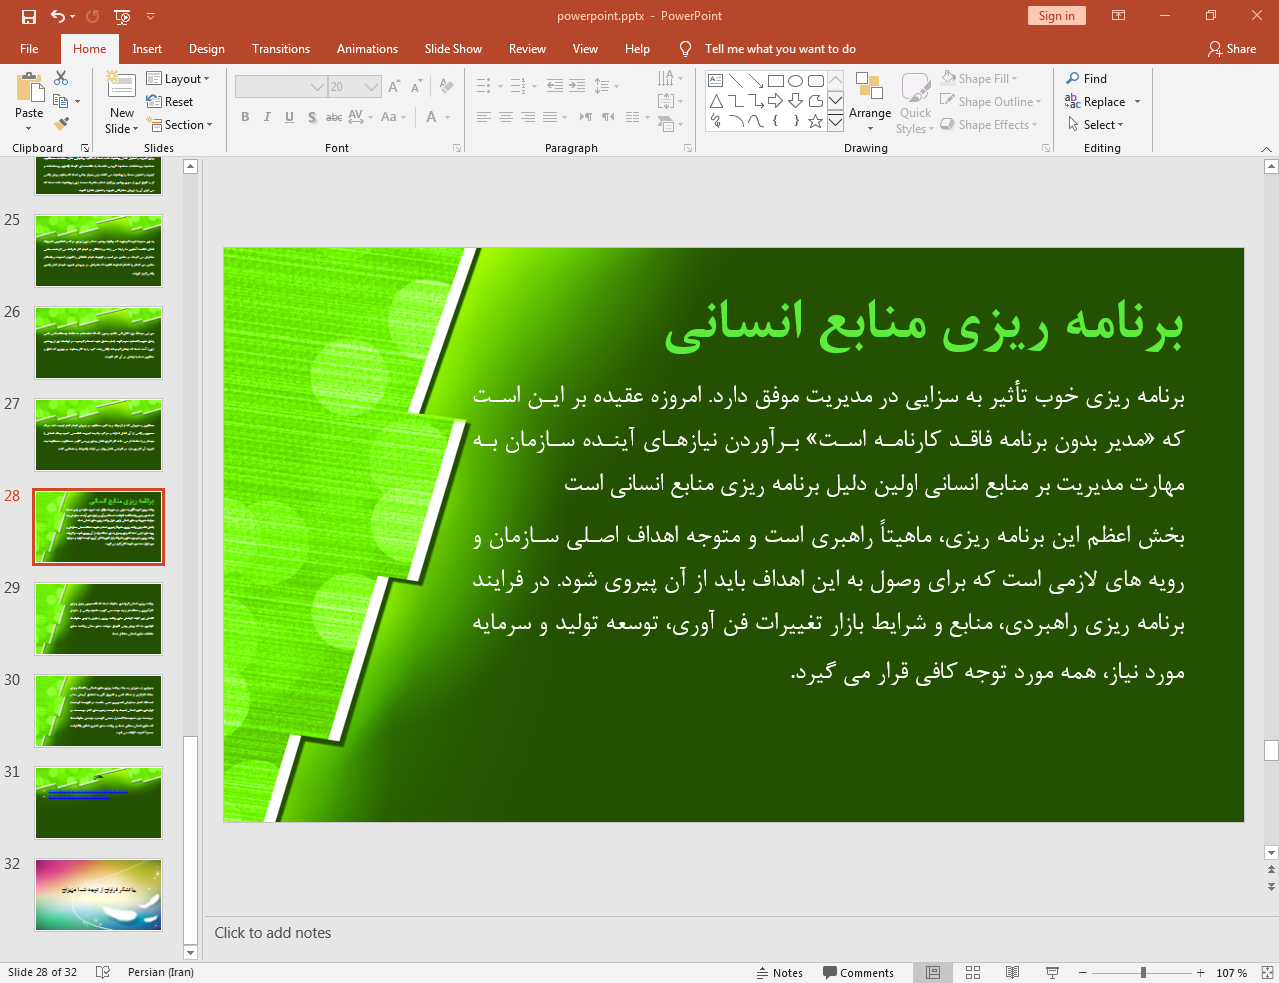Open the font size dropdown
Image resolution: width=1279 pixels, height=983 pixels.
(x=372, y=87)
